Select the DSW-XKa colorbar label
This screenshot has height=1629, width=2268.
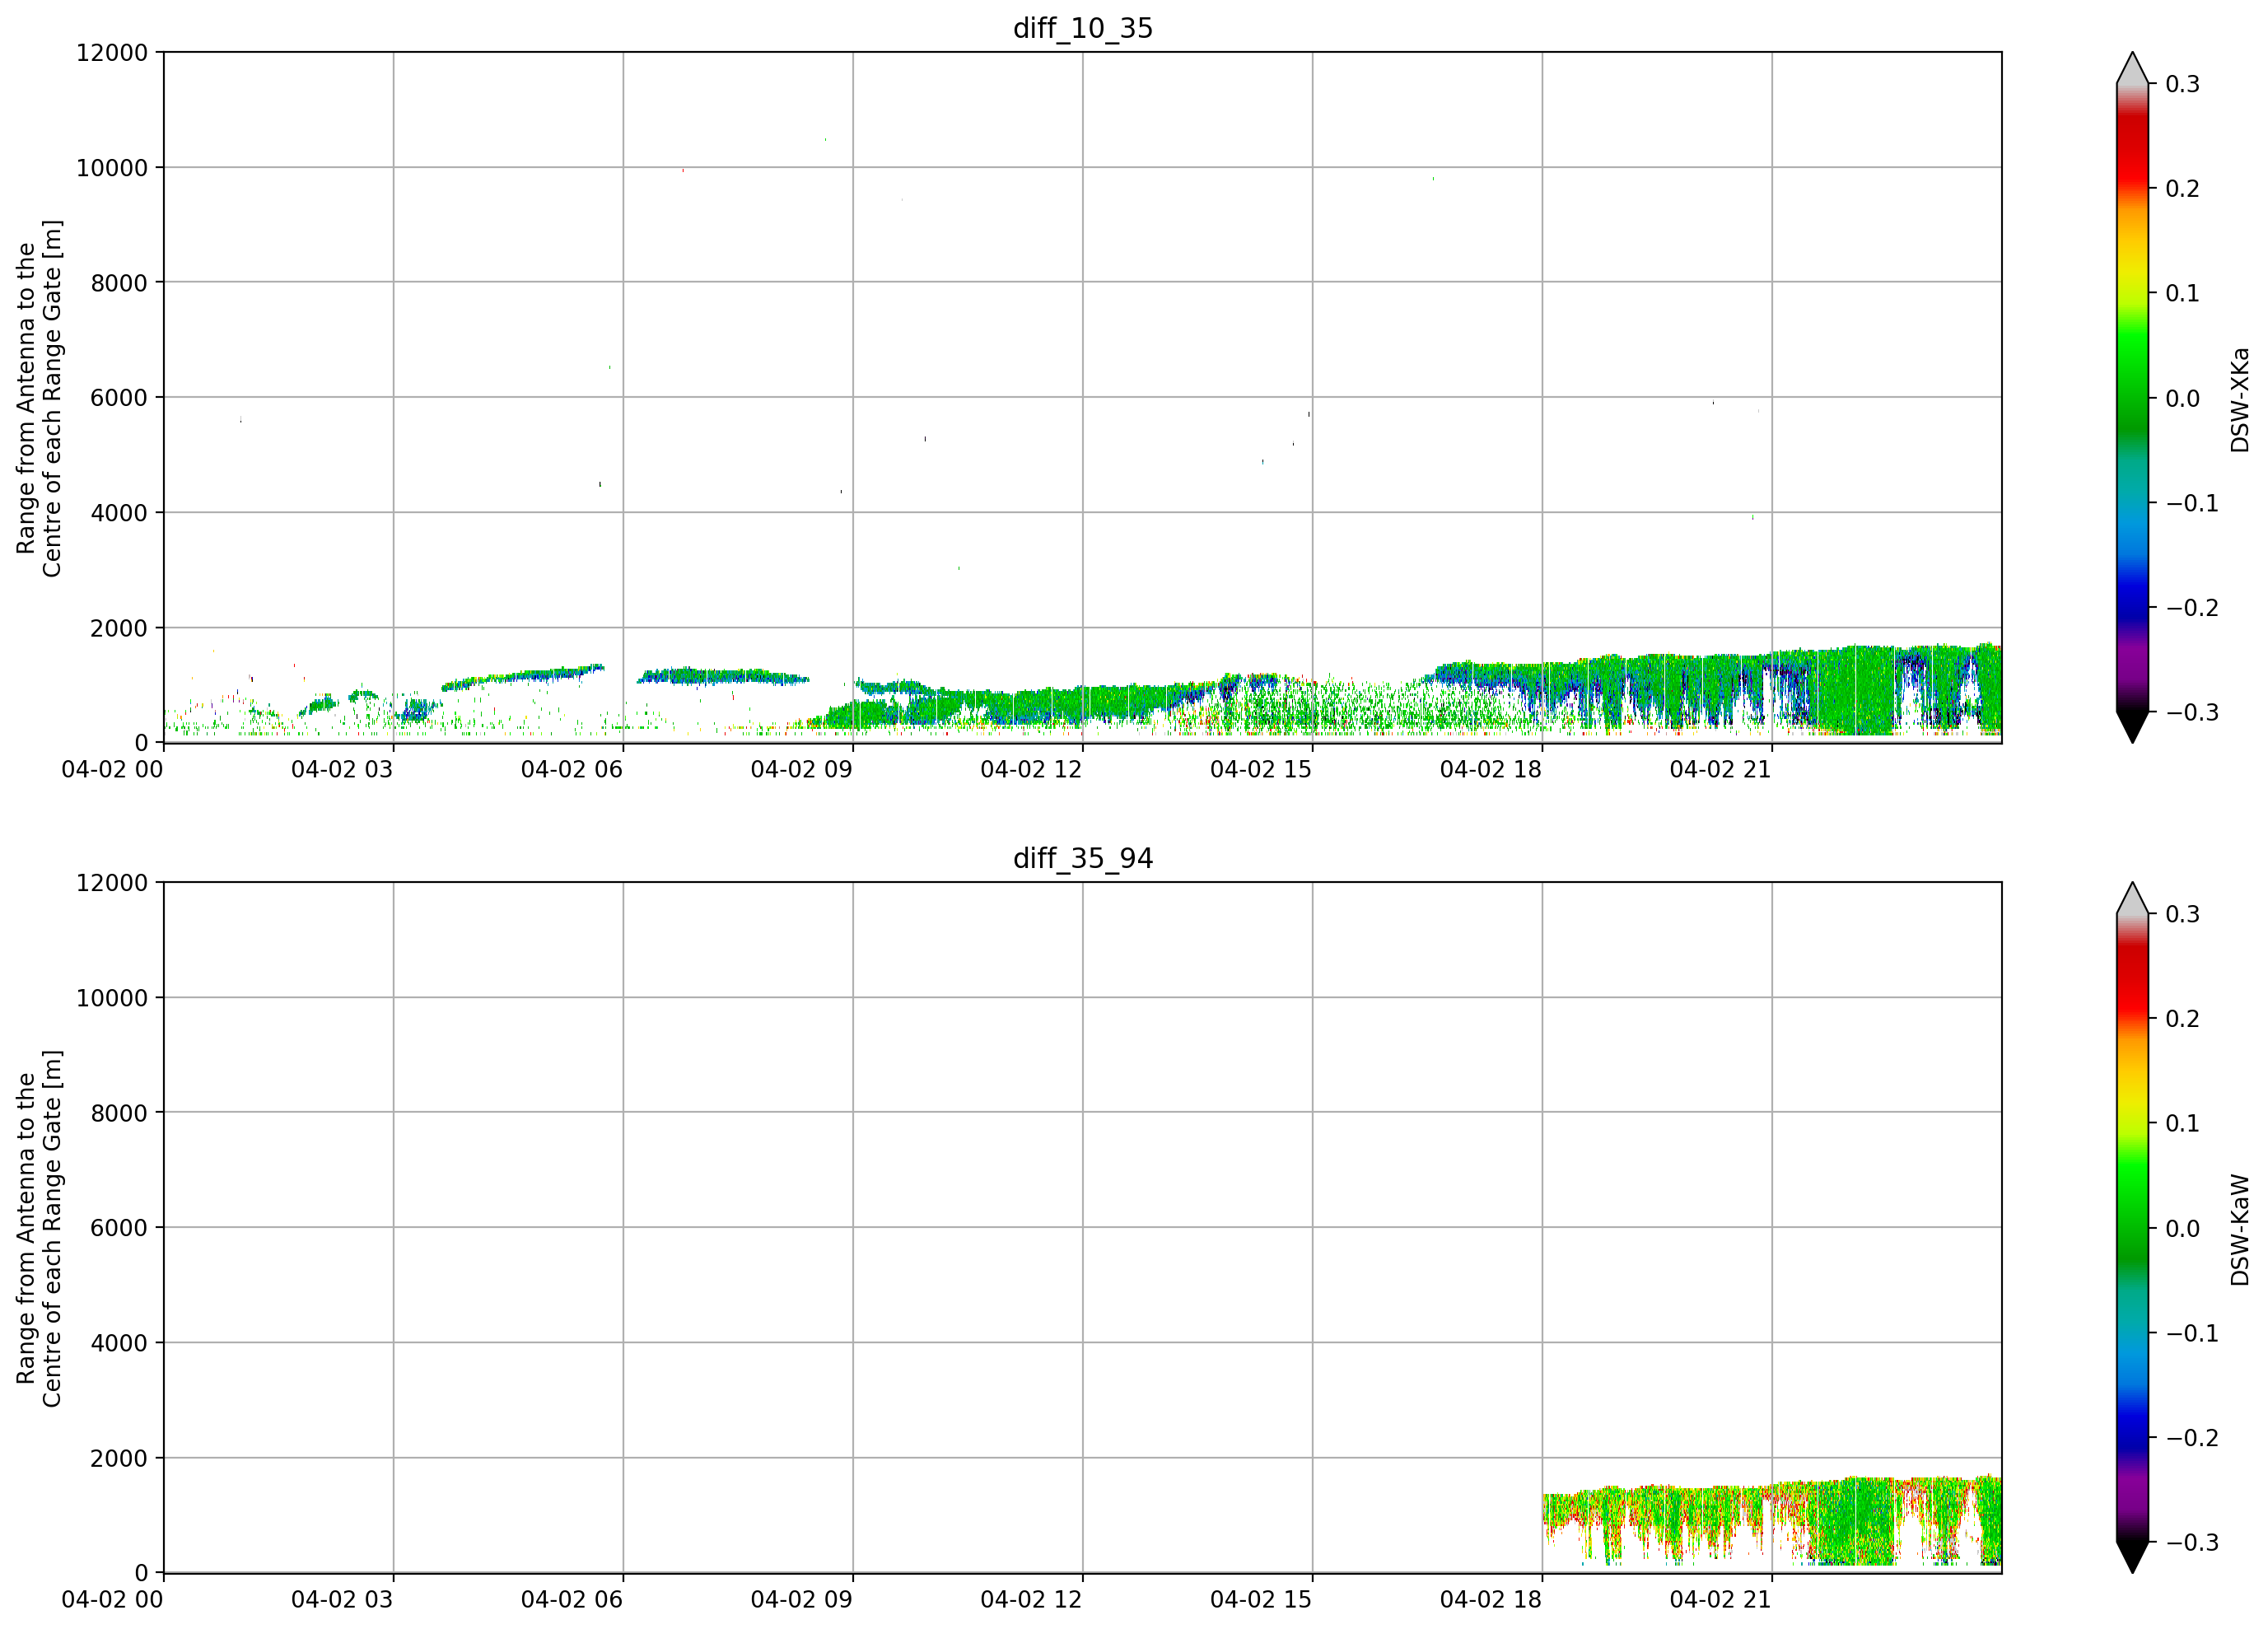tap(2240, 399)
